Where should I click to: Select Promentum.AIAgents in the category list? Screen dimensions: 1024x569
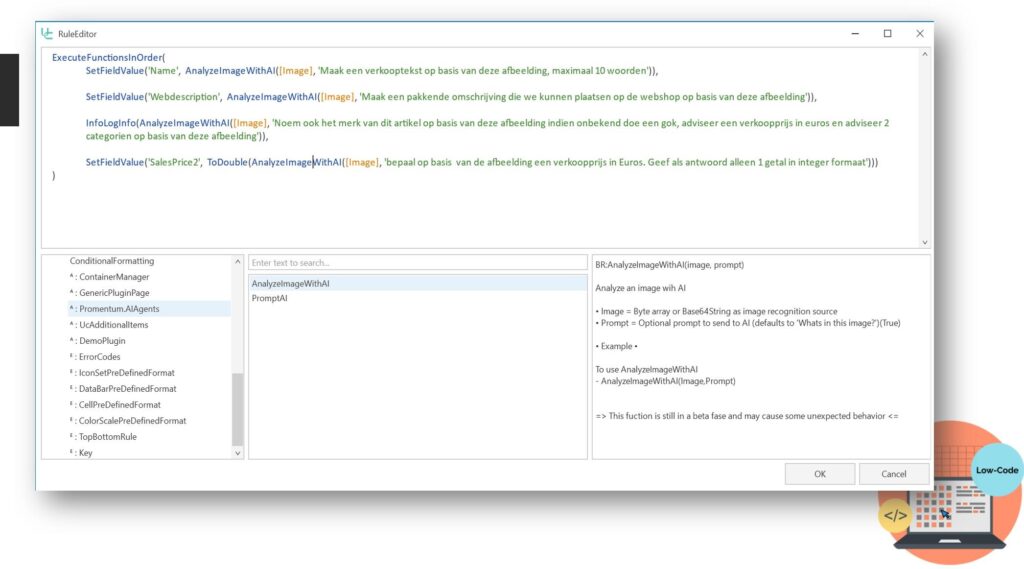[119, 309]
